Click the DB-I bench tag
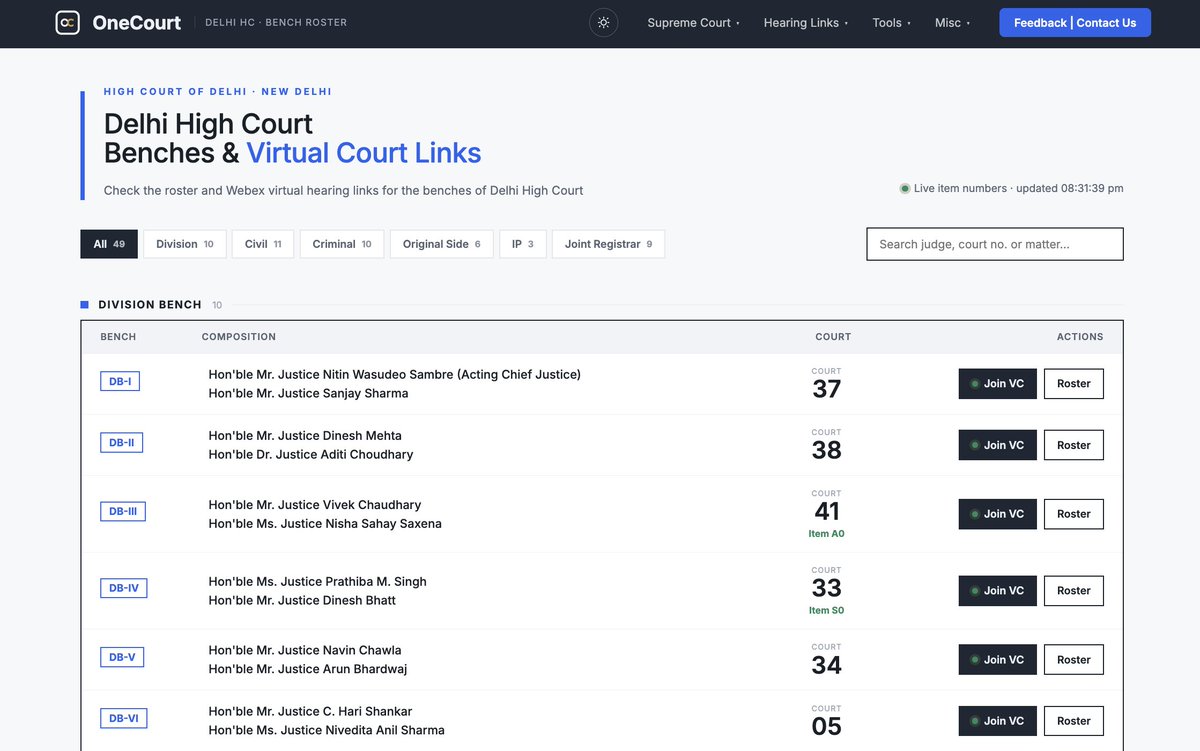 pyautogui.click(x=120, y=381)
